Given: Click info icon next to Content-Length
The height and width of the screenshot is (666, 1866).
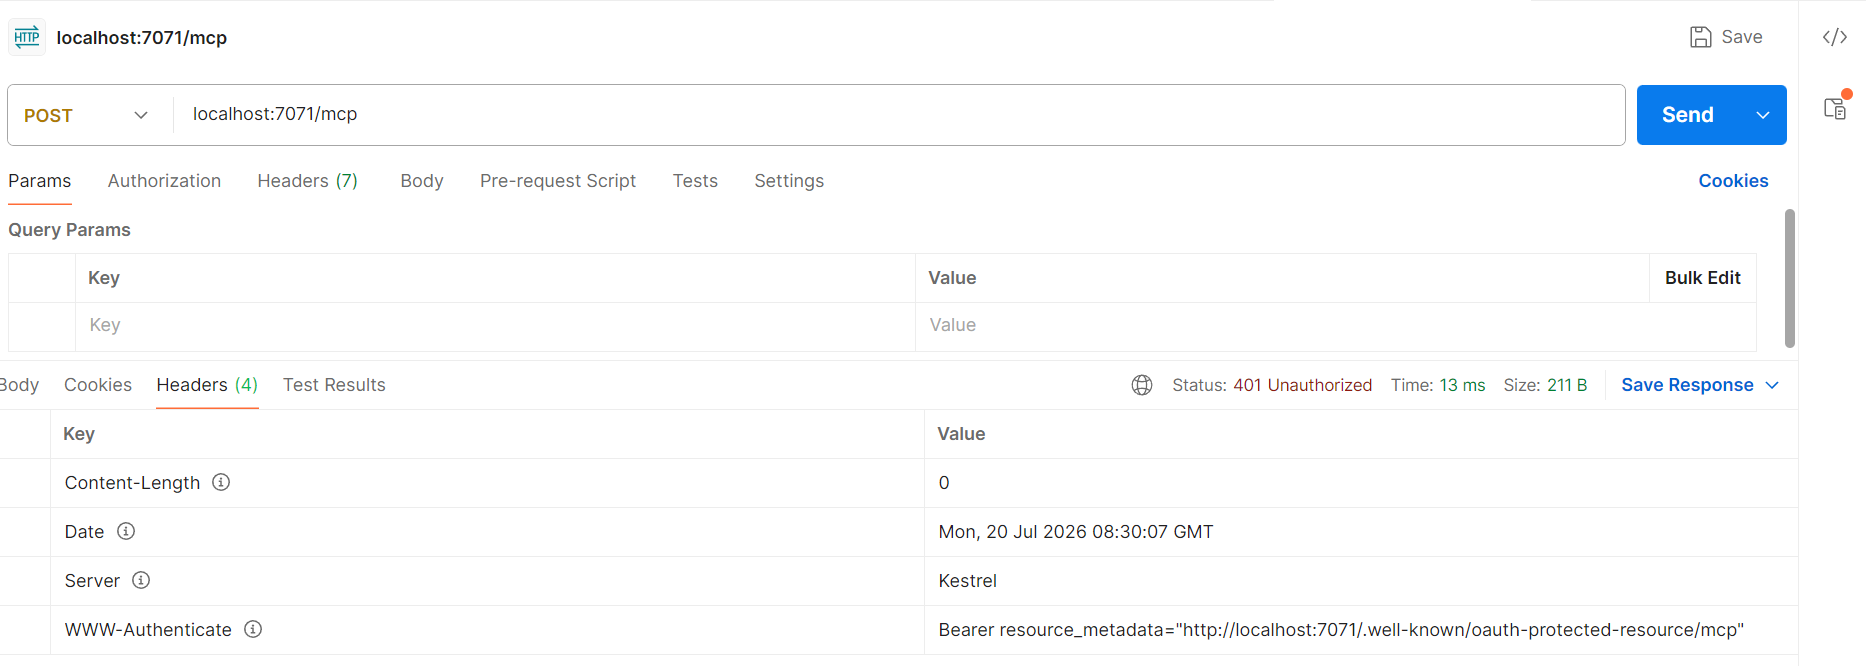Looking at the screenshot, I should pos(221,482).
